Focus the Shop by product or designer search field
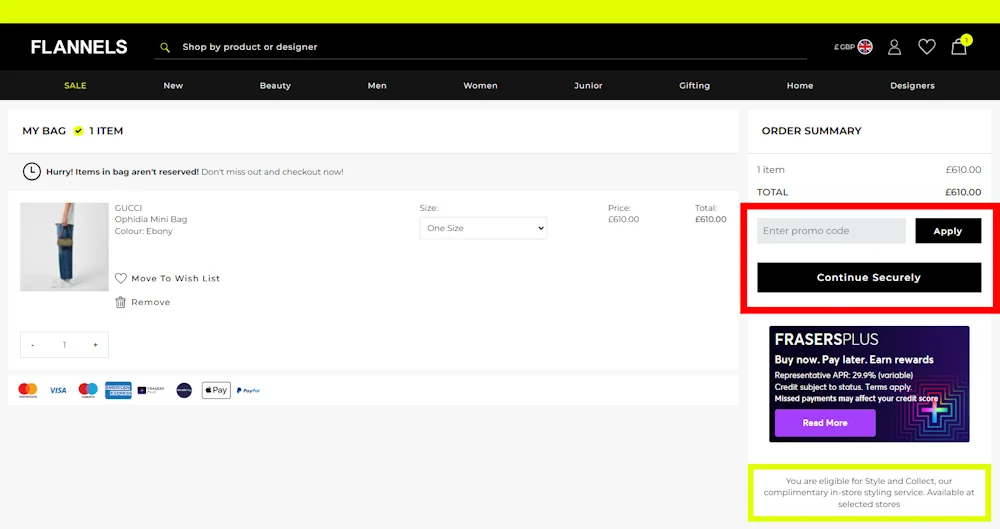This screenshot has width=1000, height=529. 480,47
